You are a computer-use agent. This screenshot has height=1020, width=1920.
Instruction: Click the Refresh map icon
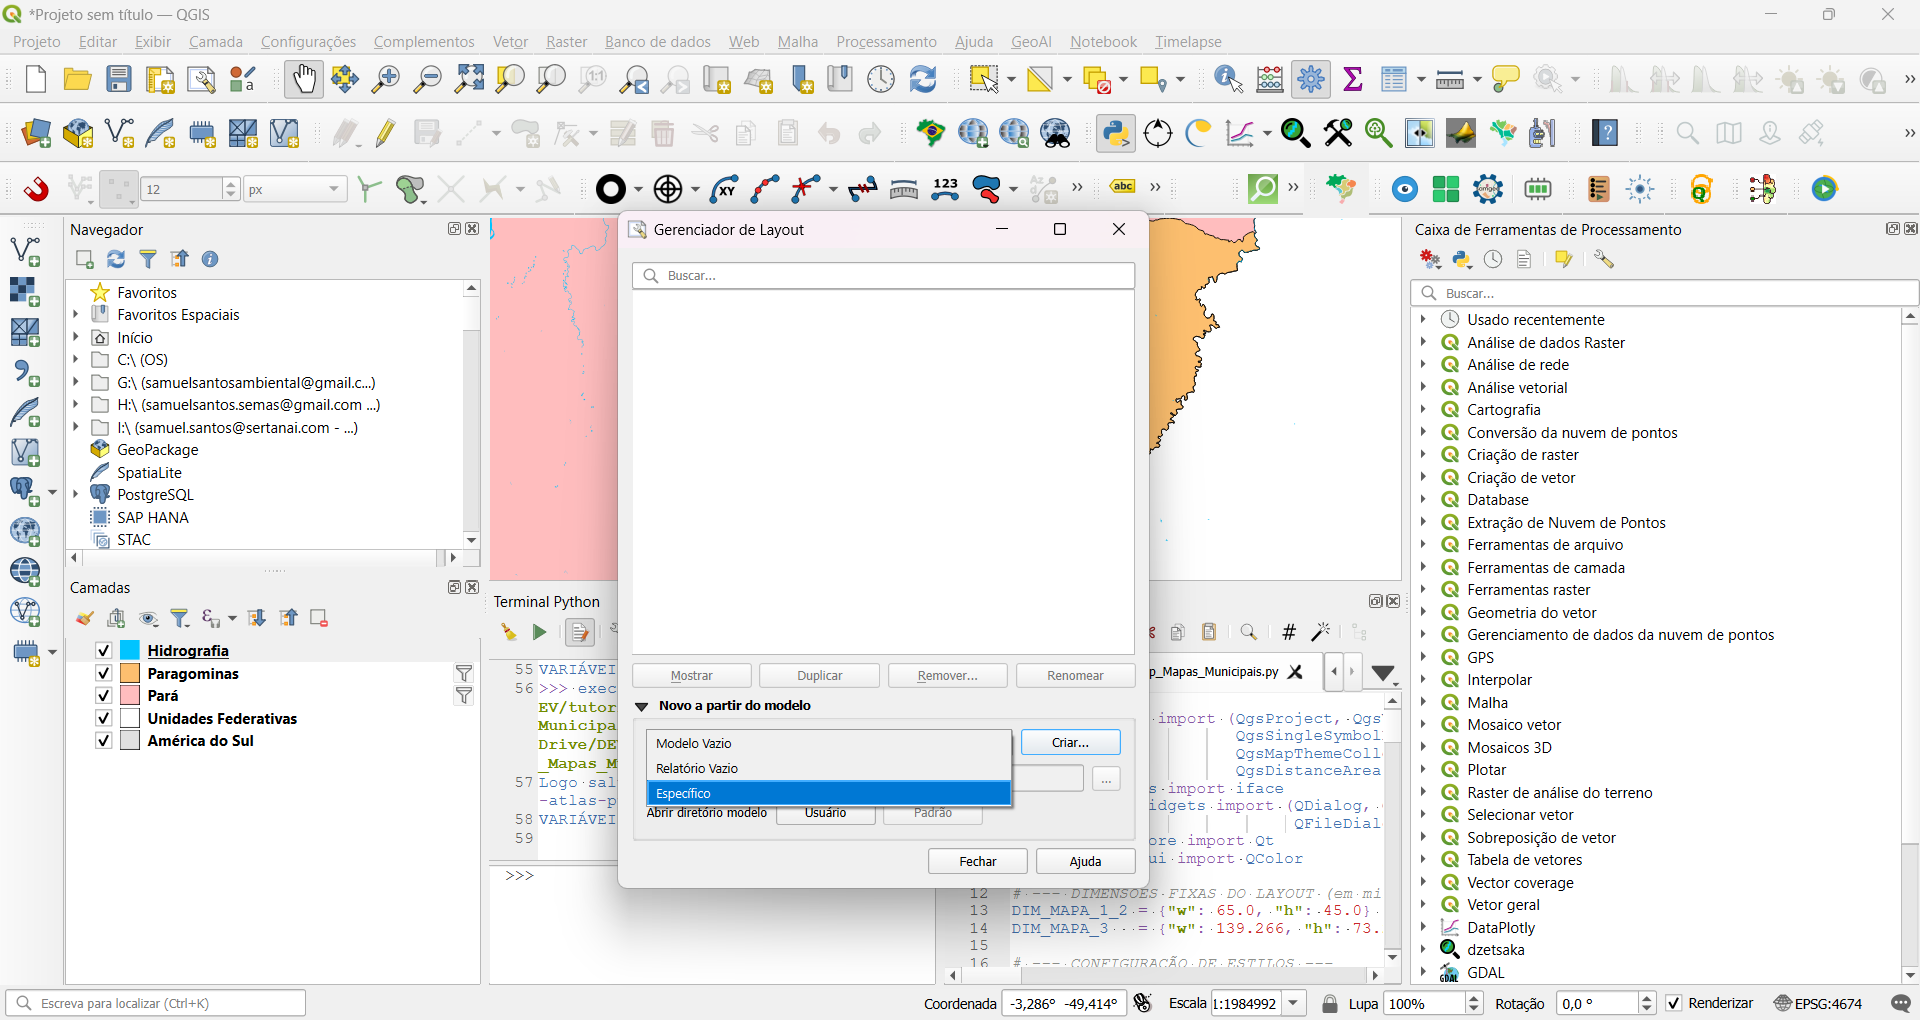coord(923,79)
